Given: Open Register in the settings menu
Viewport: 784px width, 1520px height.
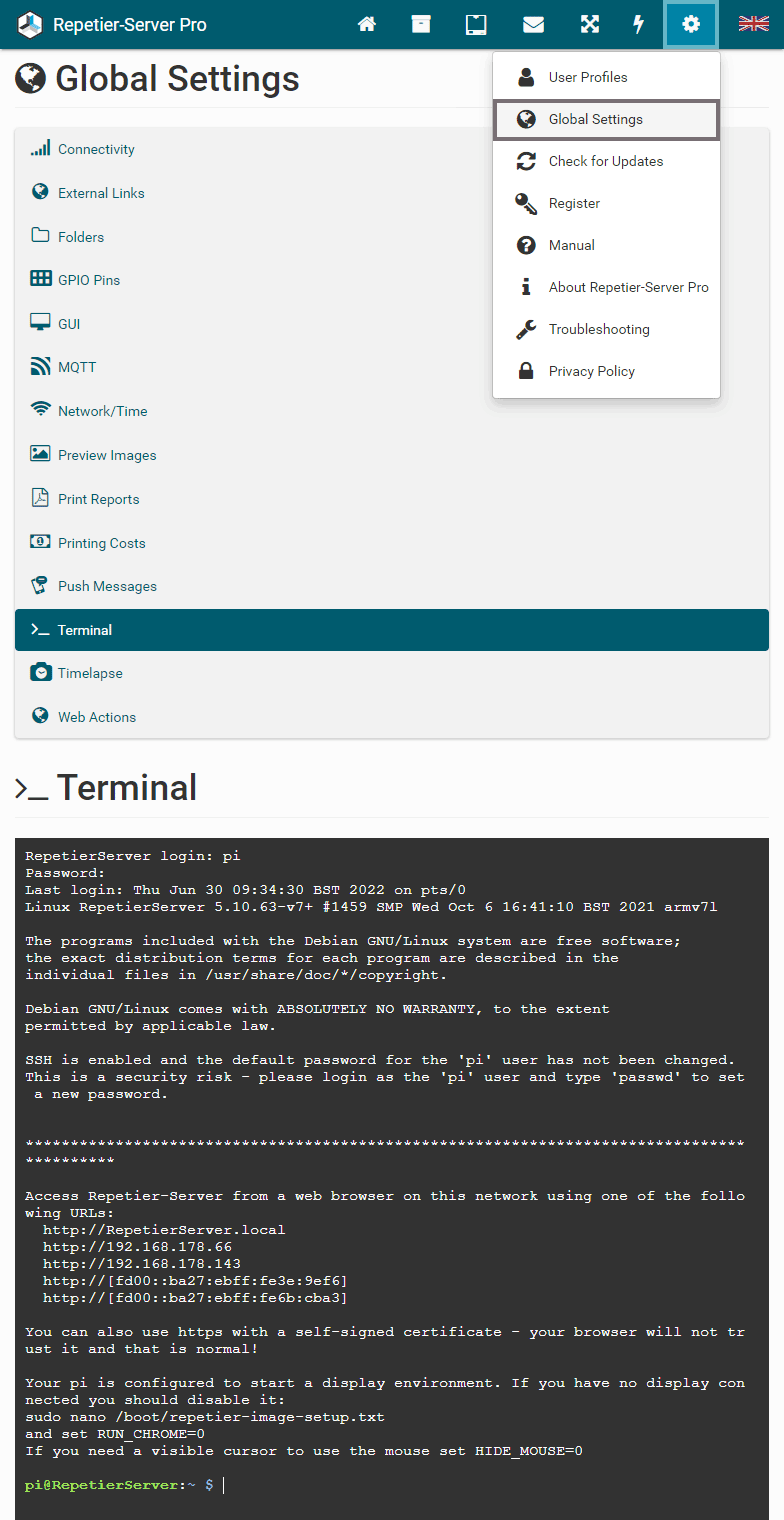Looking at the screenshot, I should [x=574, y=203].
